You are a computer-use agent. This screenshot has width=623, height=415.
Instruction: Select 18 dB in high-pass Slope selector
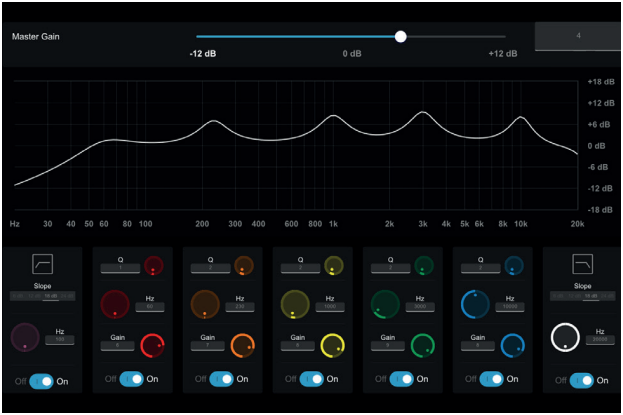tap(51, 297)
